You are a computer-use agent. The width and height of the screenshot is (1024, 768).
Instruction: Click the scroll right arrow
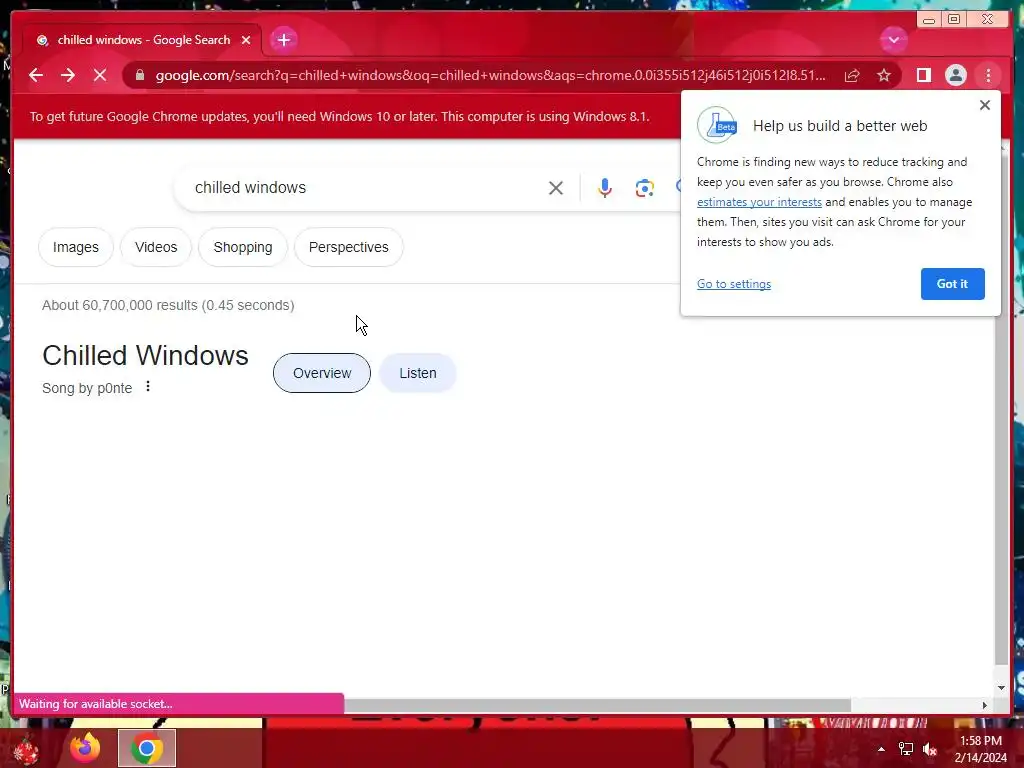coord(984,705)
